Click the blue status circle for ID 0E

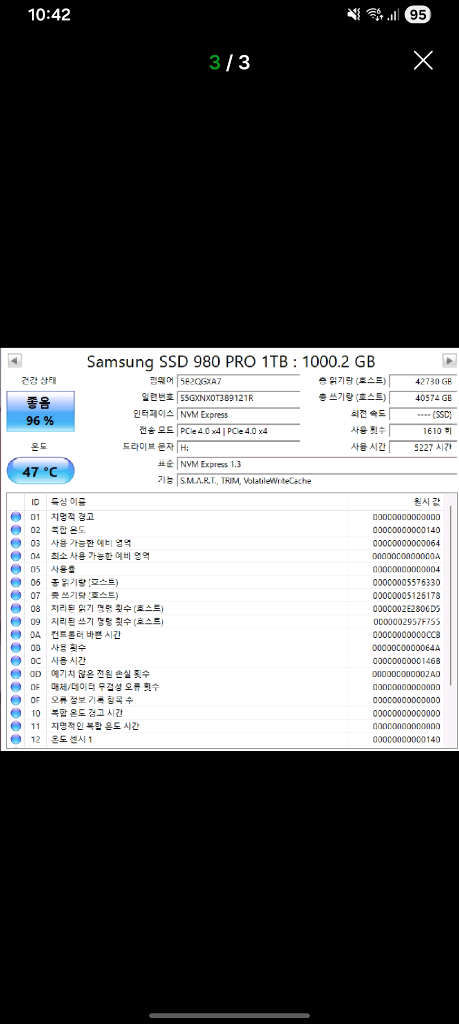click(x=16, y=687)
